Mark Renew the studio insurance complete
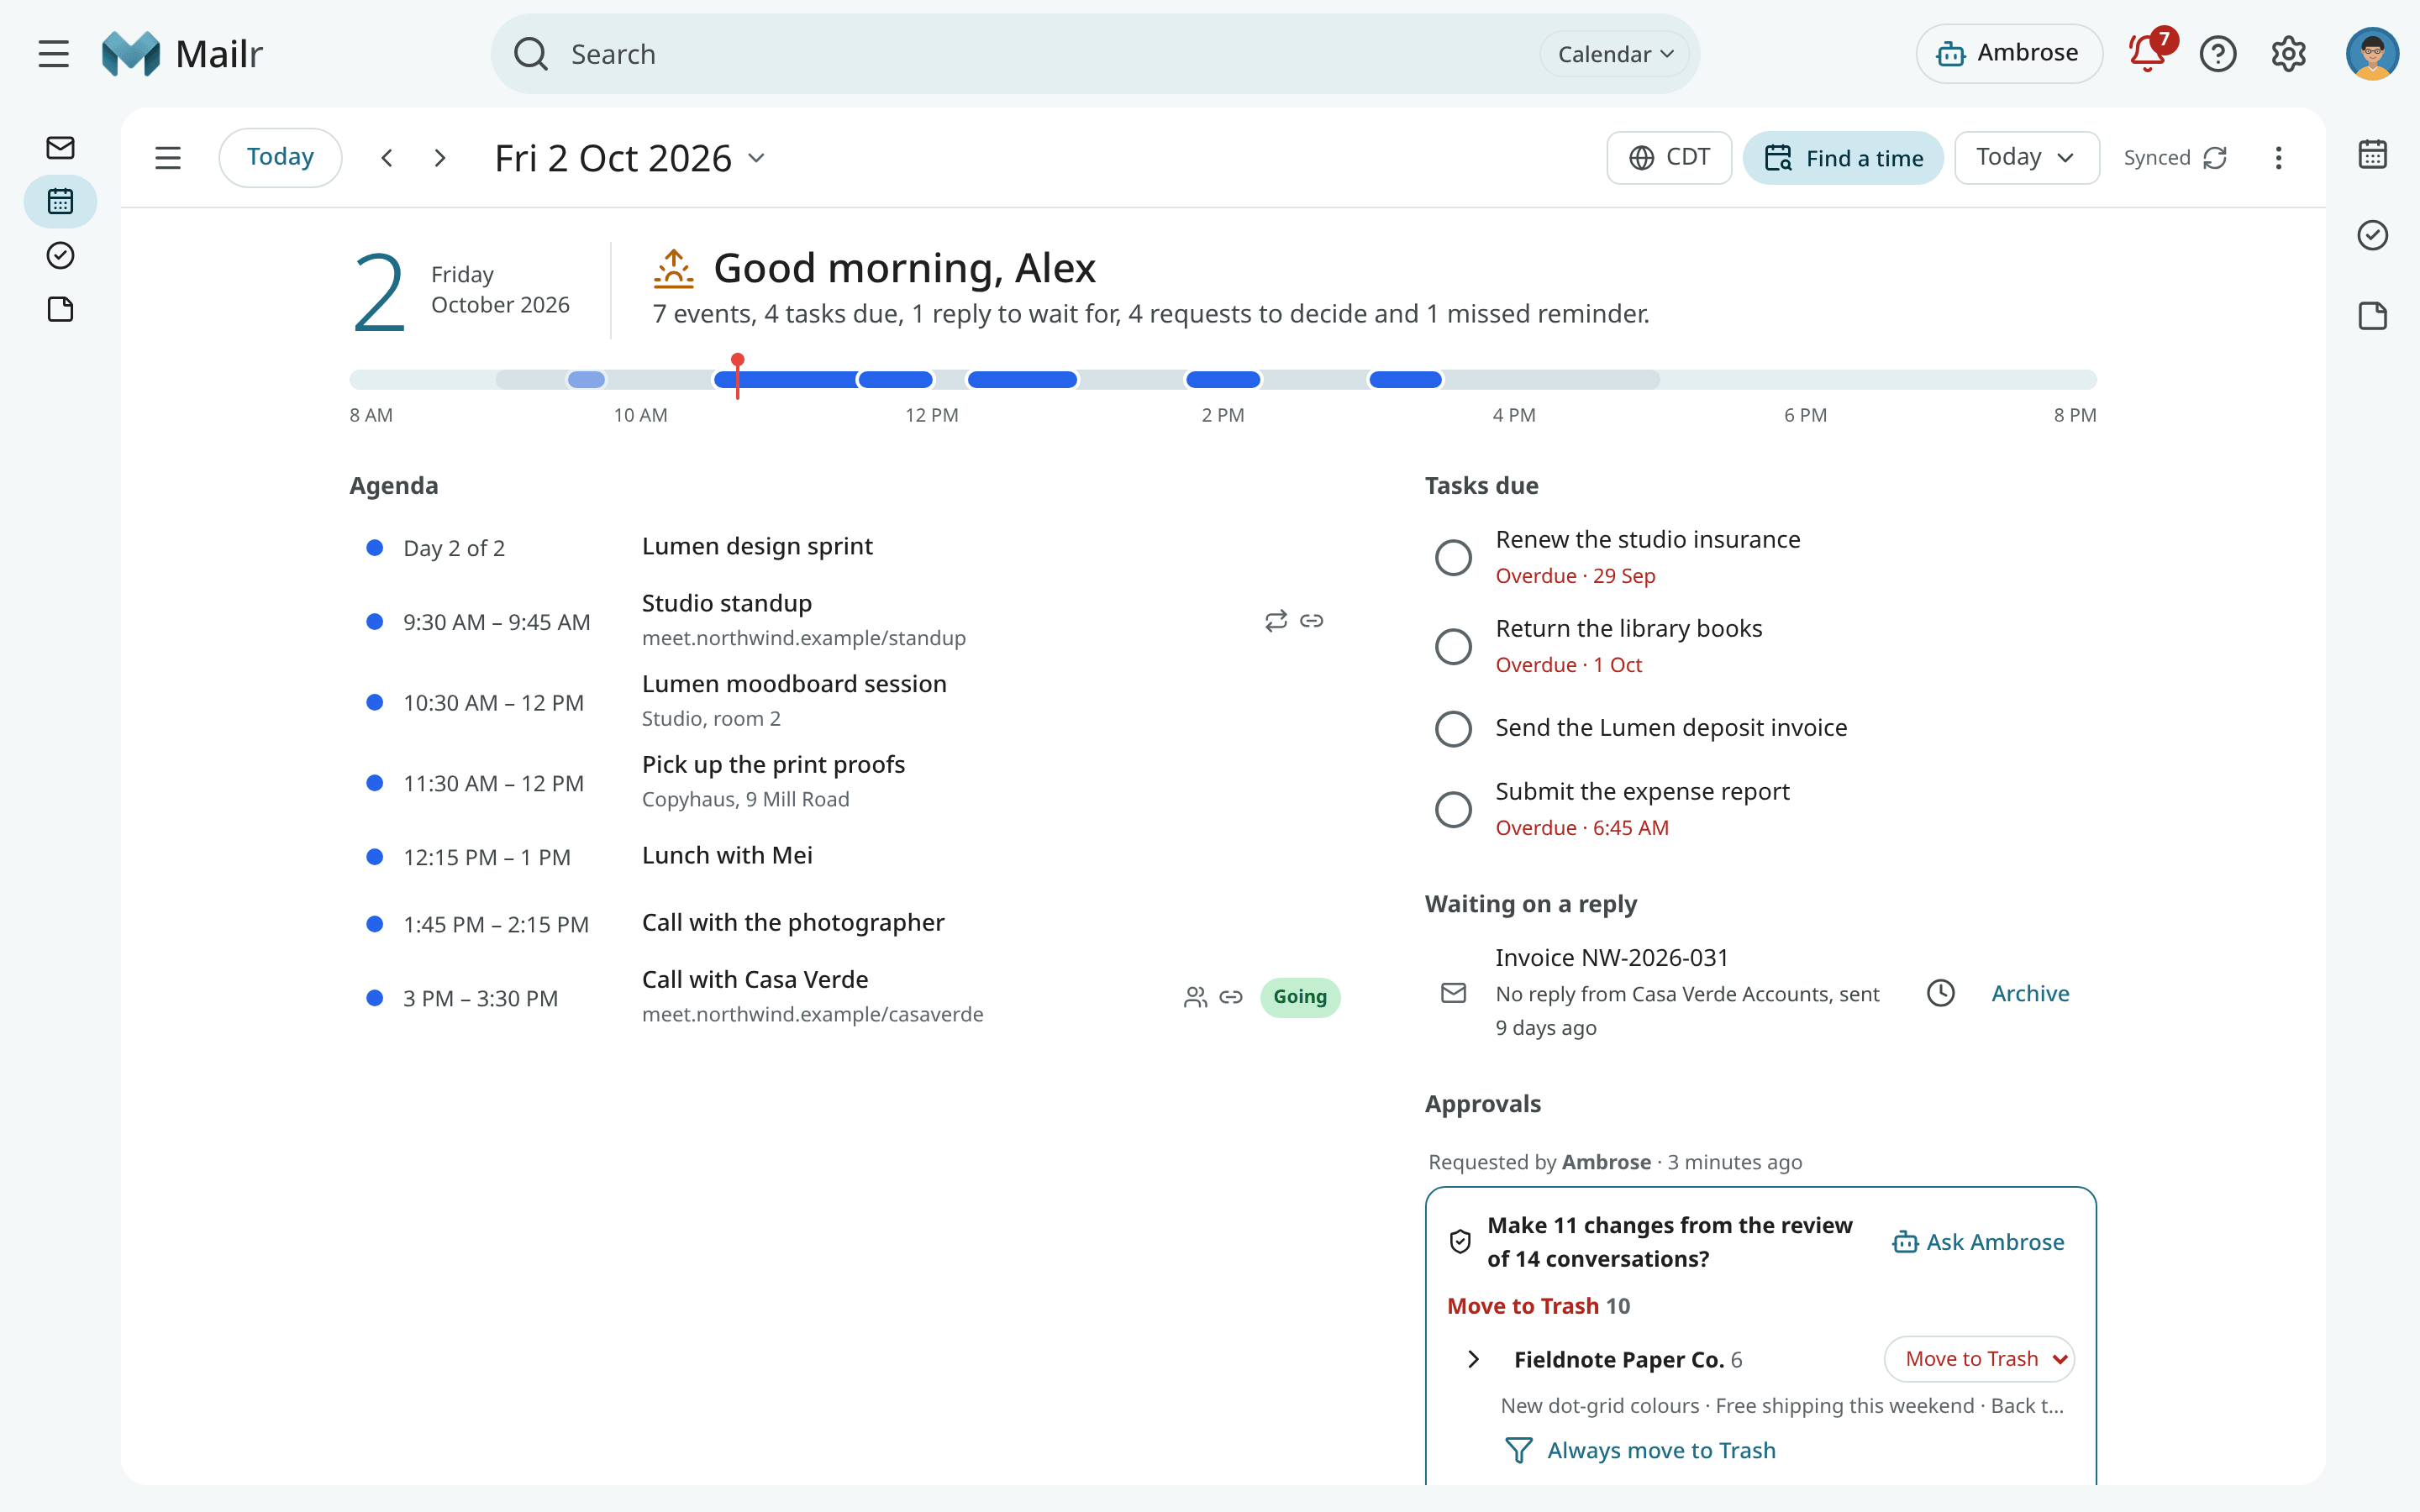The image size is (2420, 1512). coord(1453,557)
